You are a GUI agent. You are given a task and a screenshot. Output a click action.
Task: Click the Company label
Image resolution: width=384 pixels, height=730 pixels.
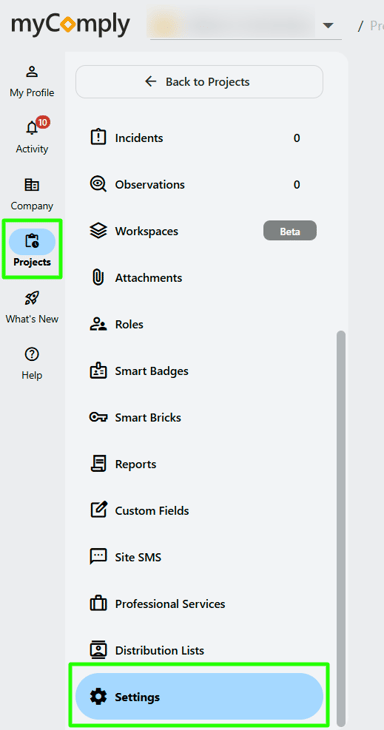click(x=32, y=206)
